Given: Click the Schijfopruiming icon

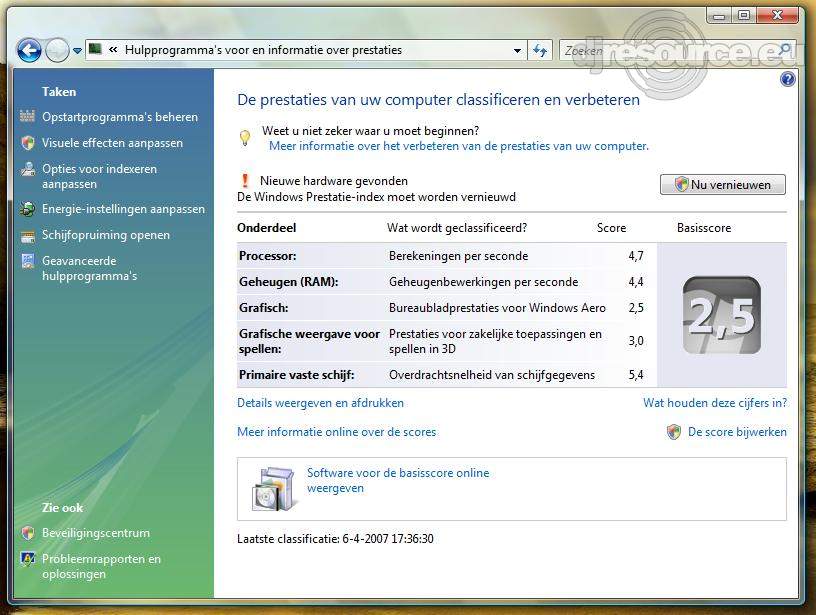Looking at the screenshot, I should (x=28, y=236).
